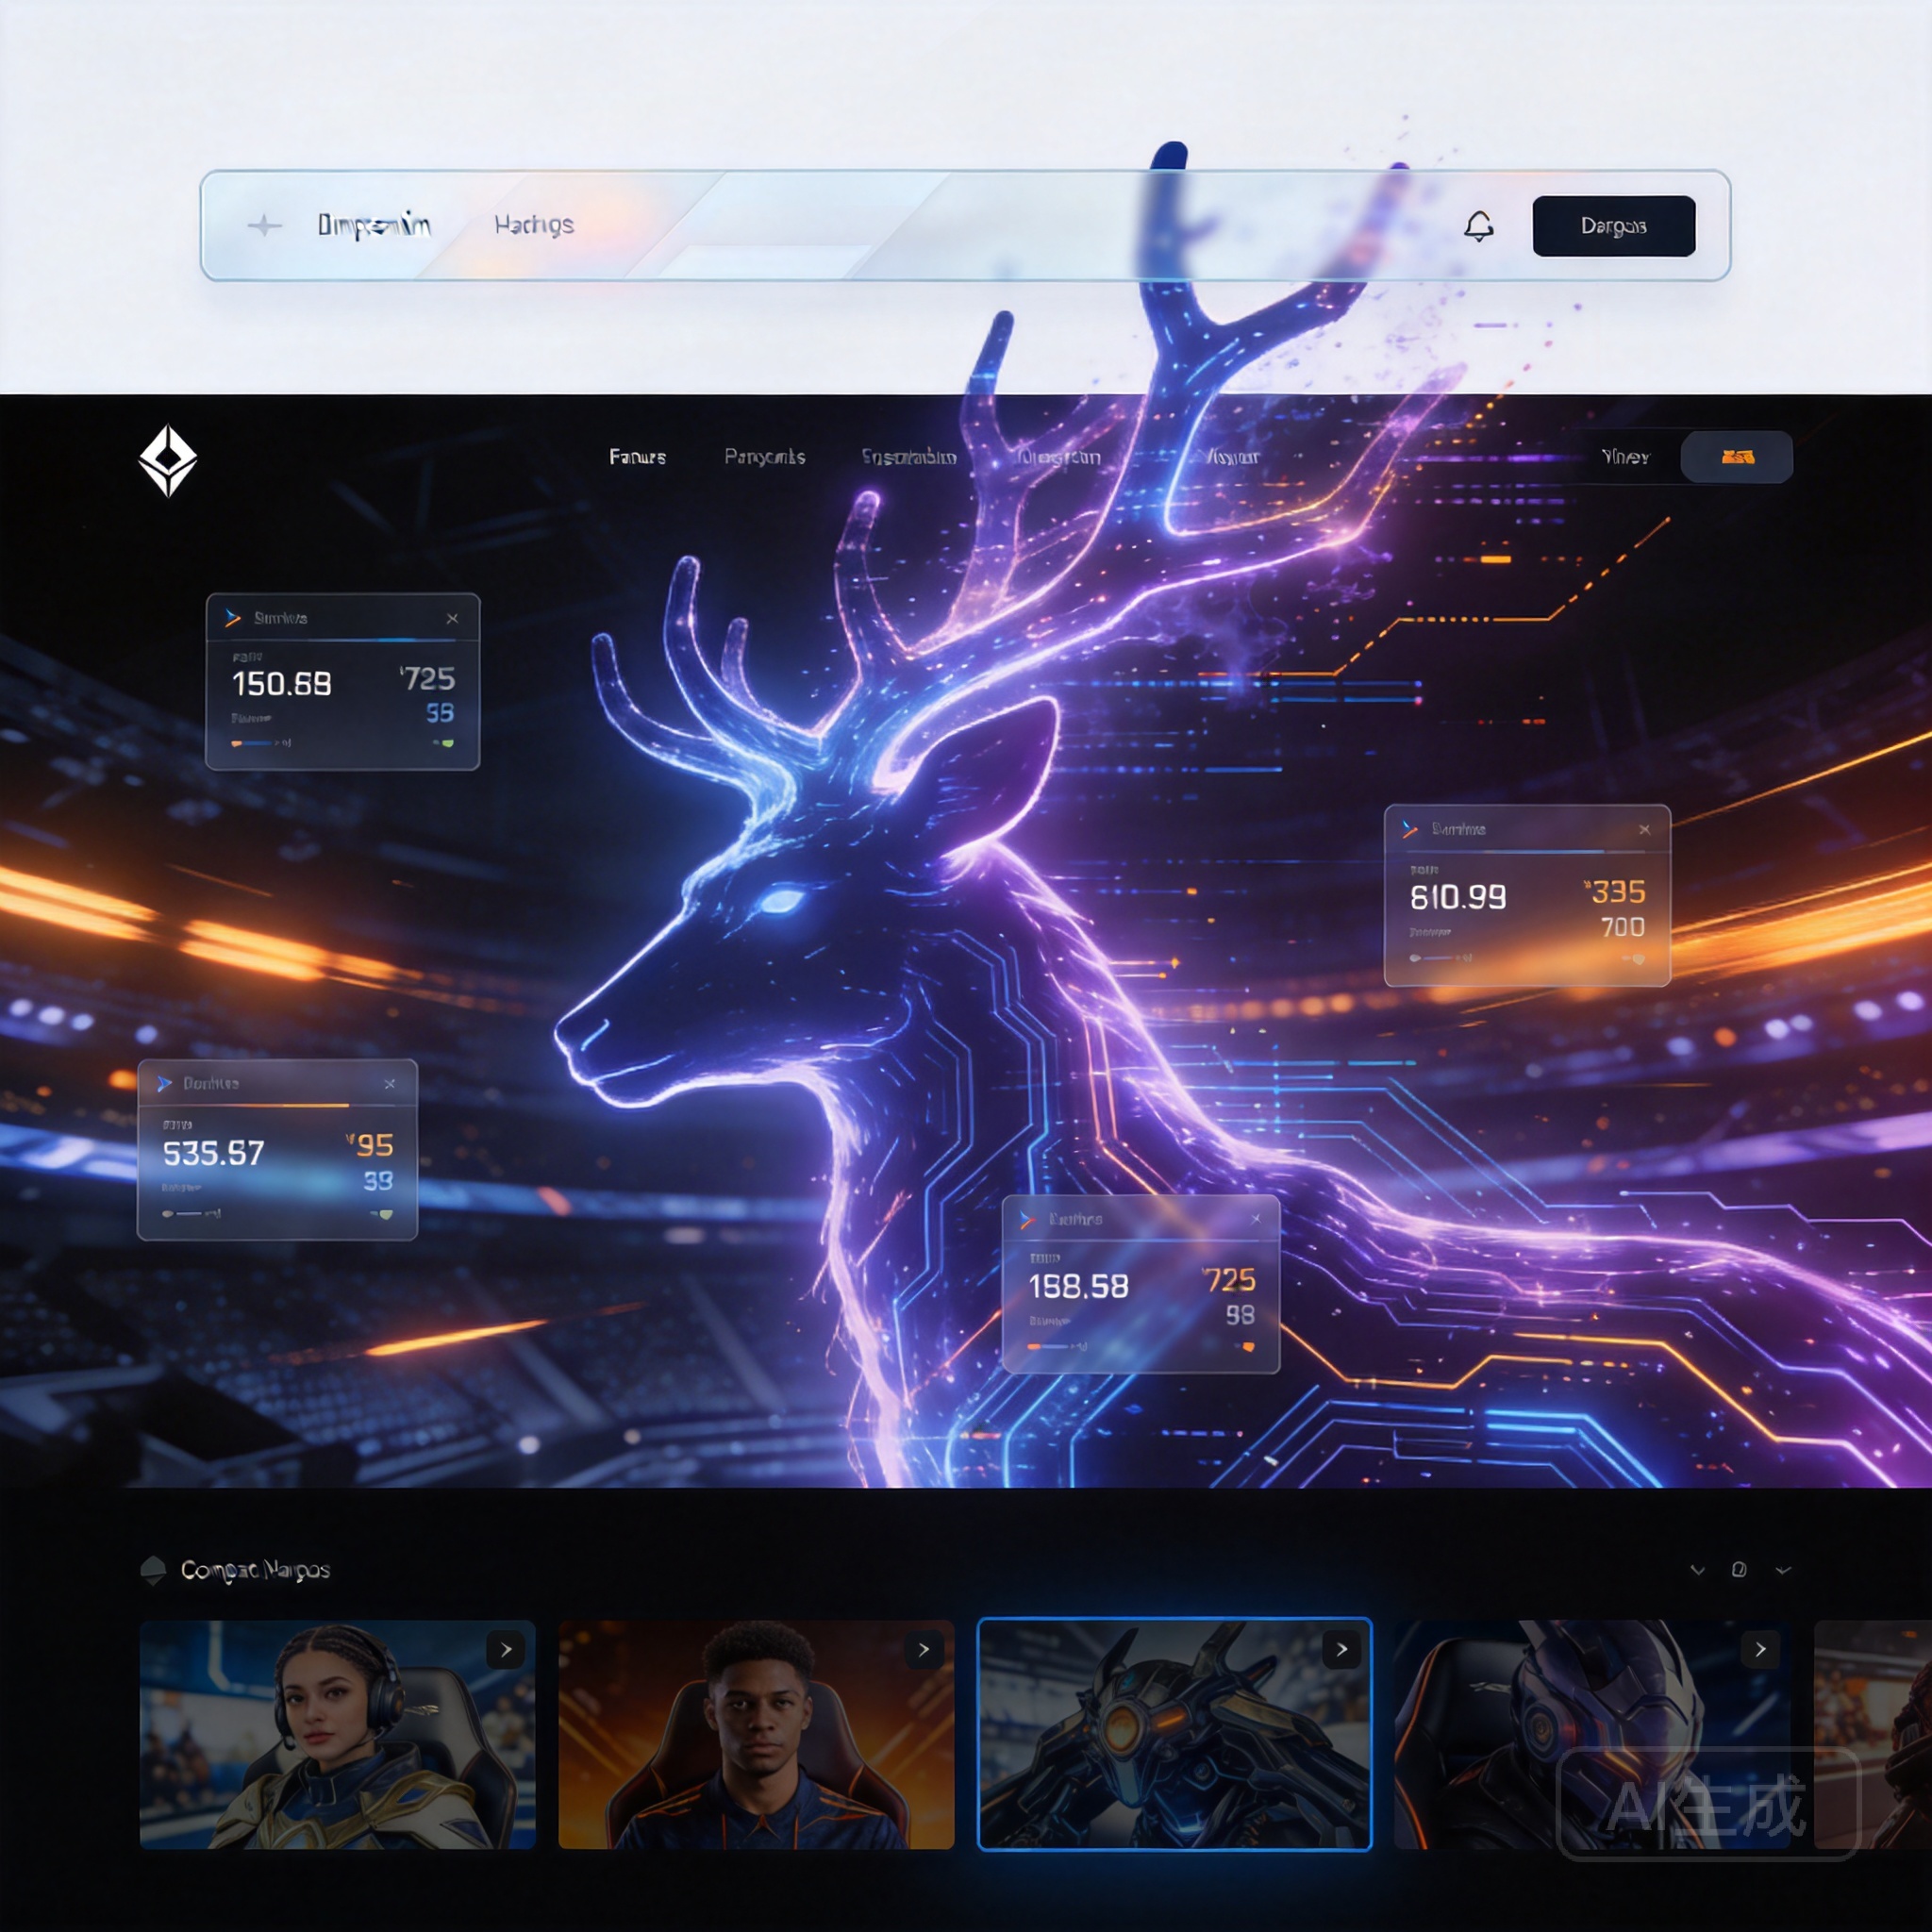
Task: Open the purple armored helmet thumbnail arrow
Action: click(1760, 1650)
